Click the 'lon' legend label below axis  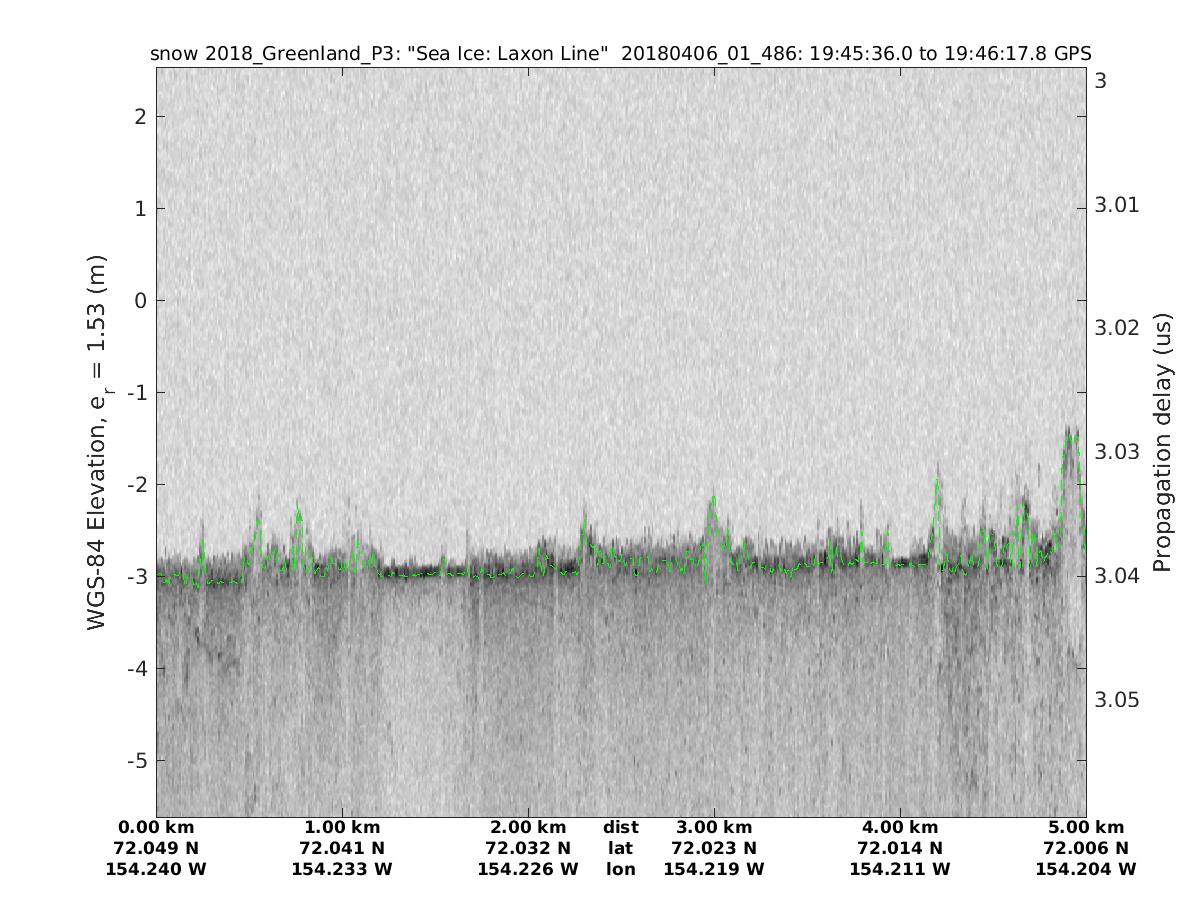point(620,869)
